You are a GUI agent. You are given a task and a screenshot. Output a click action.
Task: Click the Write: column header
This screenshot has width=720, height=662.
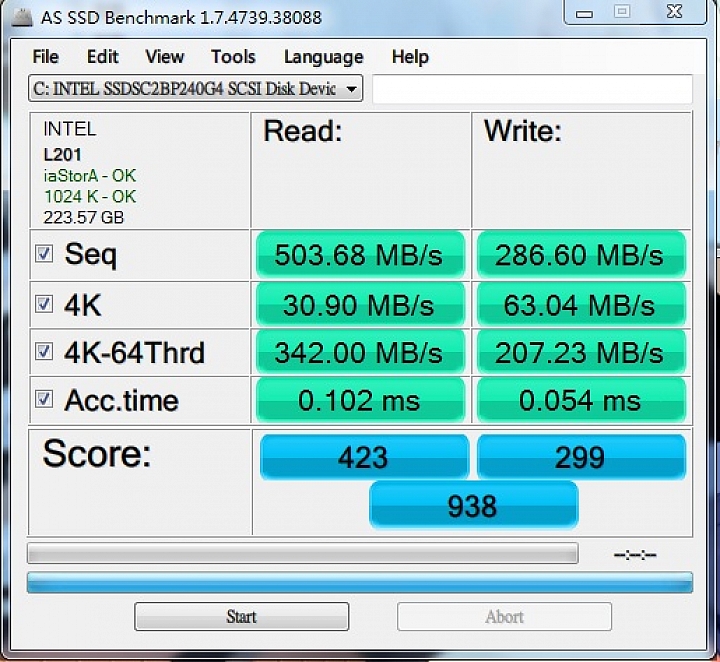pyautogui.click(x=523, y=131)
